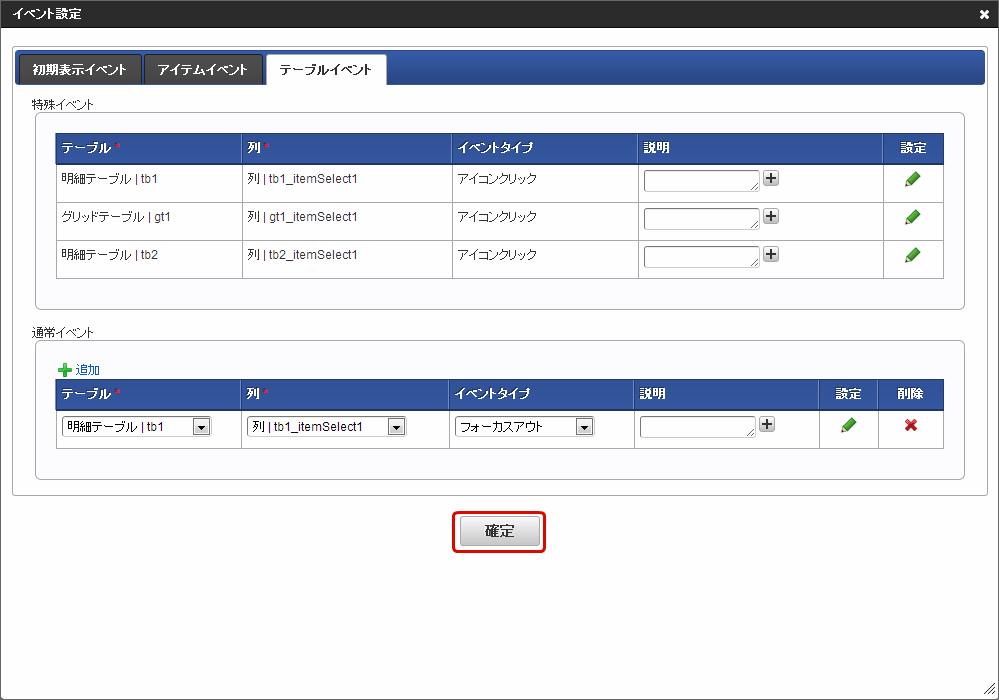The image size is (999, 700).
Task: Click plus icon beside tb1 description field
Action: [x=771, y=178]
